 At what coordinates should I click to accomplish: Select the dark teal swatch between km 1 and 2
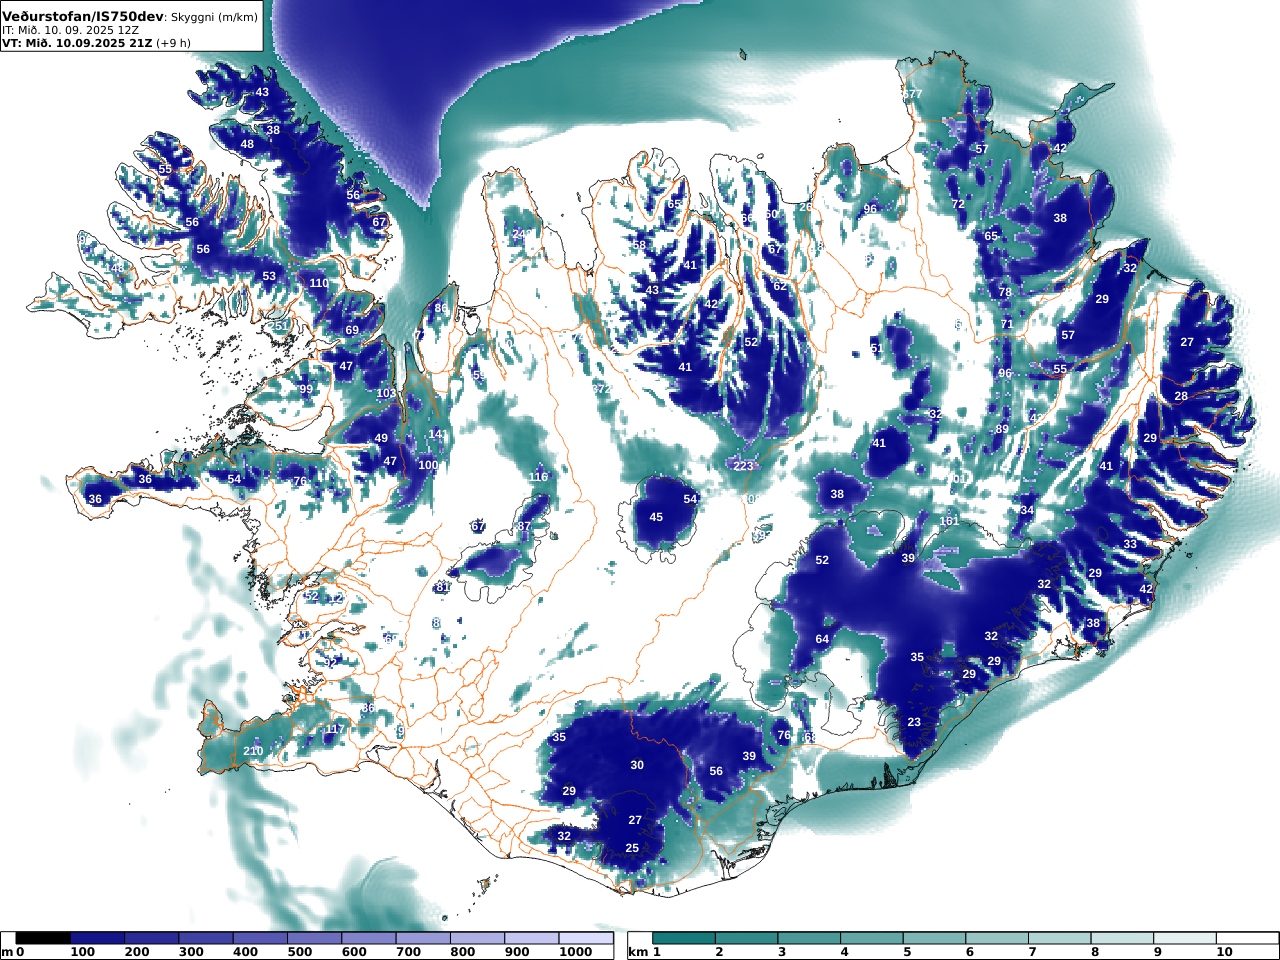(x=684, y=938)
